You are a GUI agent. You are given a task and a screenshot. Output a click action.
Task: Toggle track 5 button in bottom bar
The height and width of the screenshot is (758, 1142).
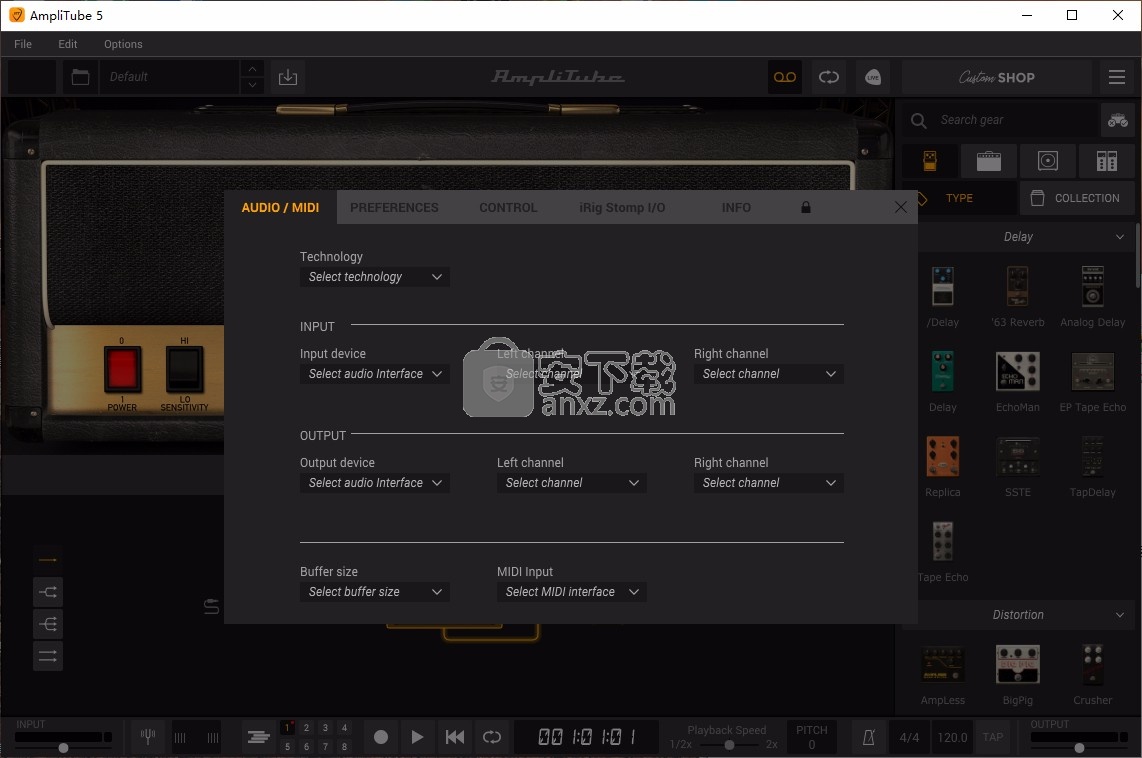[288, 746]
